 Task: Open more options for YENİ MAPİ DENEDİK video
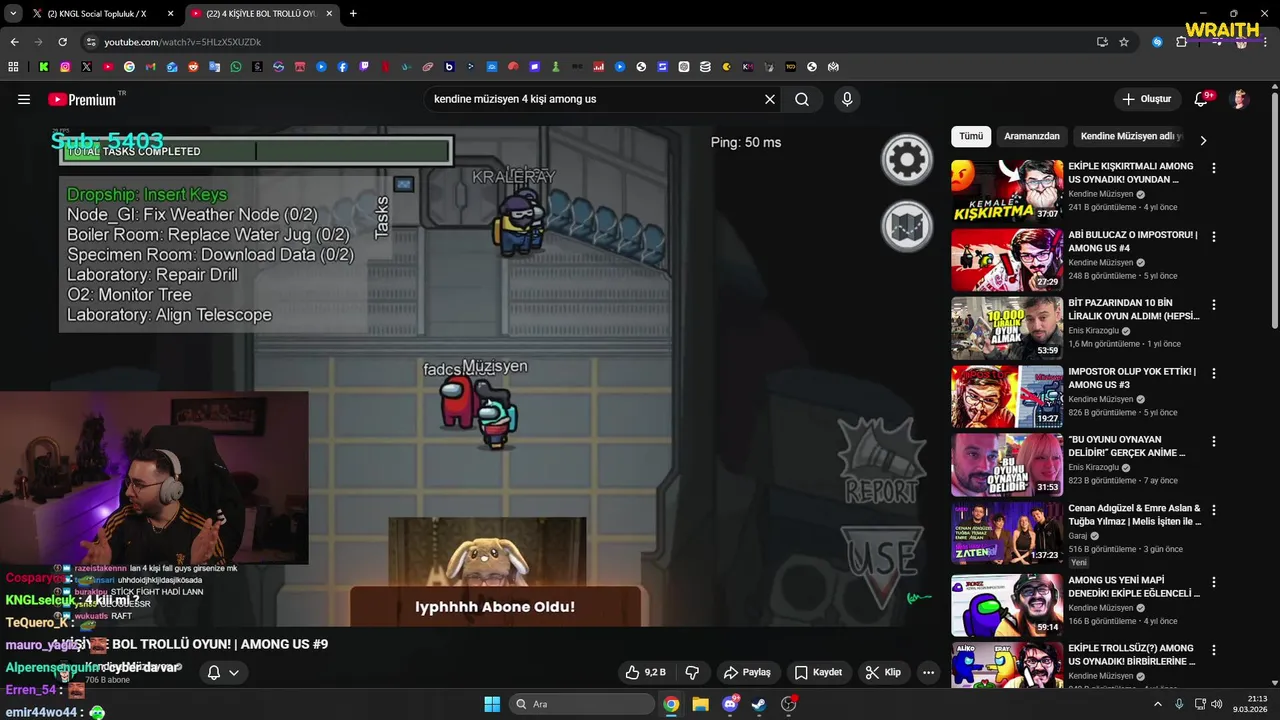1214,582
